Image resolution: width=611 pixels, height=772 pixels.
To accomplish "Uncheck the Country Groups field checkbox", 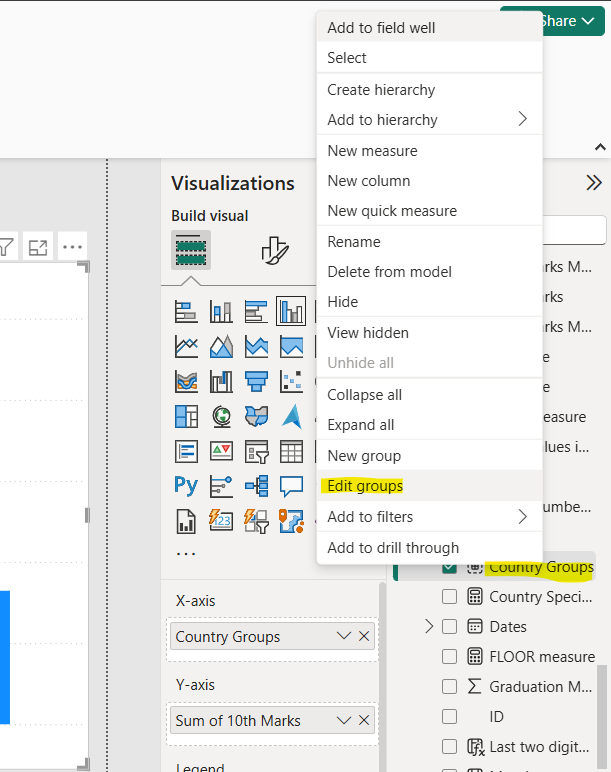I will click(449, 567).
